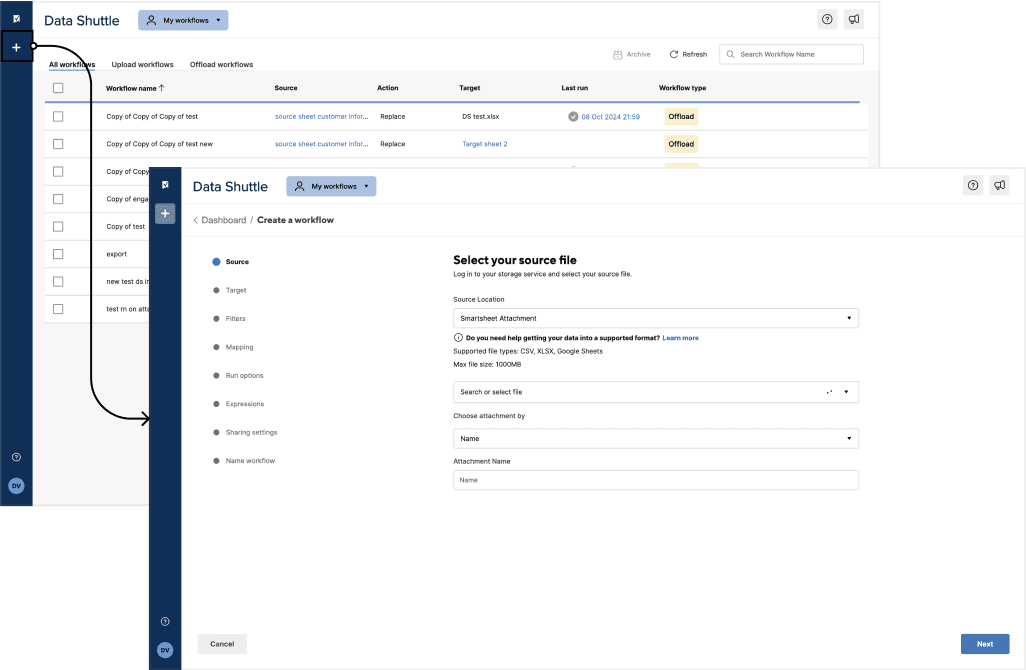Click the 'Last run' column header
The image size is (1026, 670).
tap(575, 88)
